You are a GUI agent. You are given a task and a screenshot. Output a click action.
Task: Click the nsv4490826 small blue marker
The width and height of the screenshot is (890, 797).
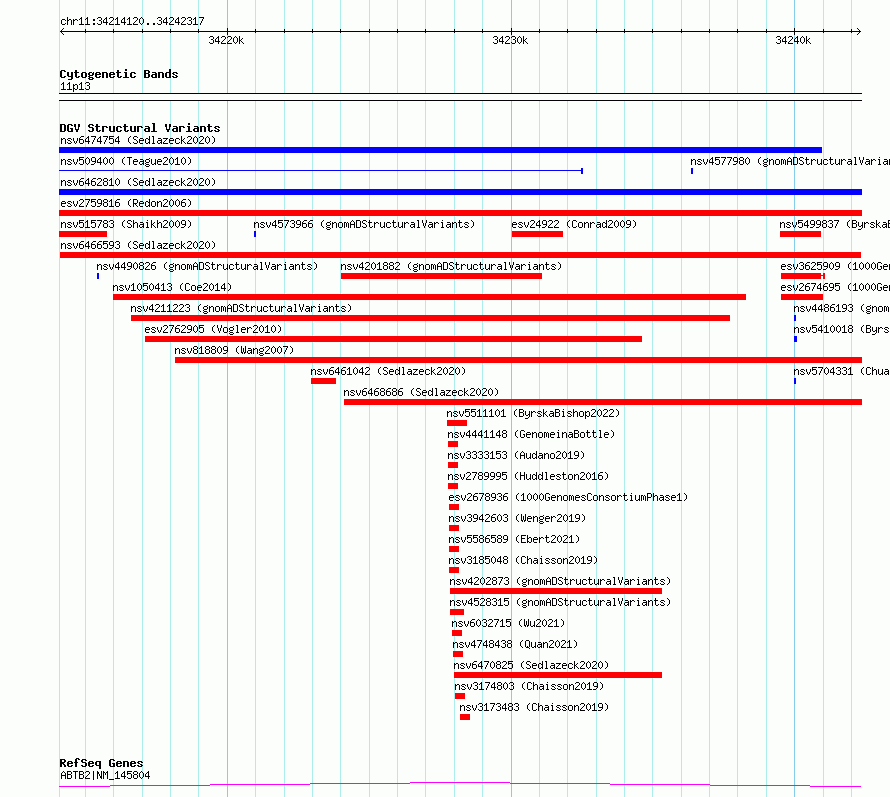[x=98, y=276]
